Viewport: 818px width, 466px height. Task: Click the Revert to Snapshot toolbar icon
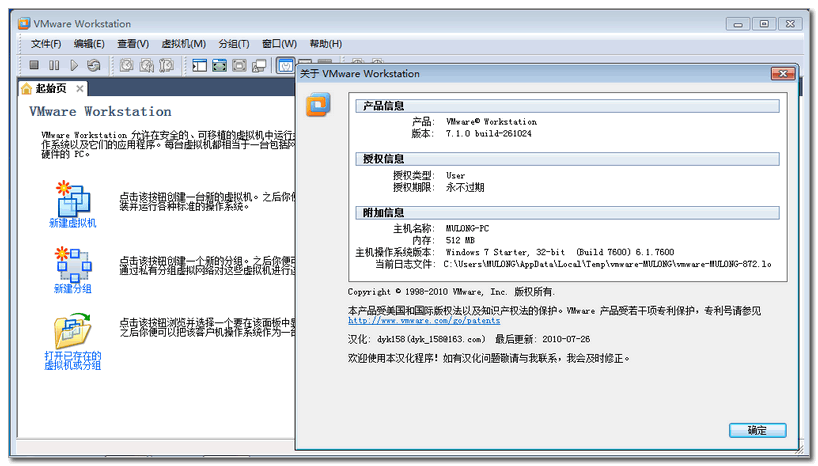click(147, 65)
